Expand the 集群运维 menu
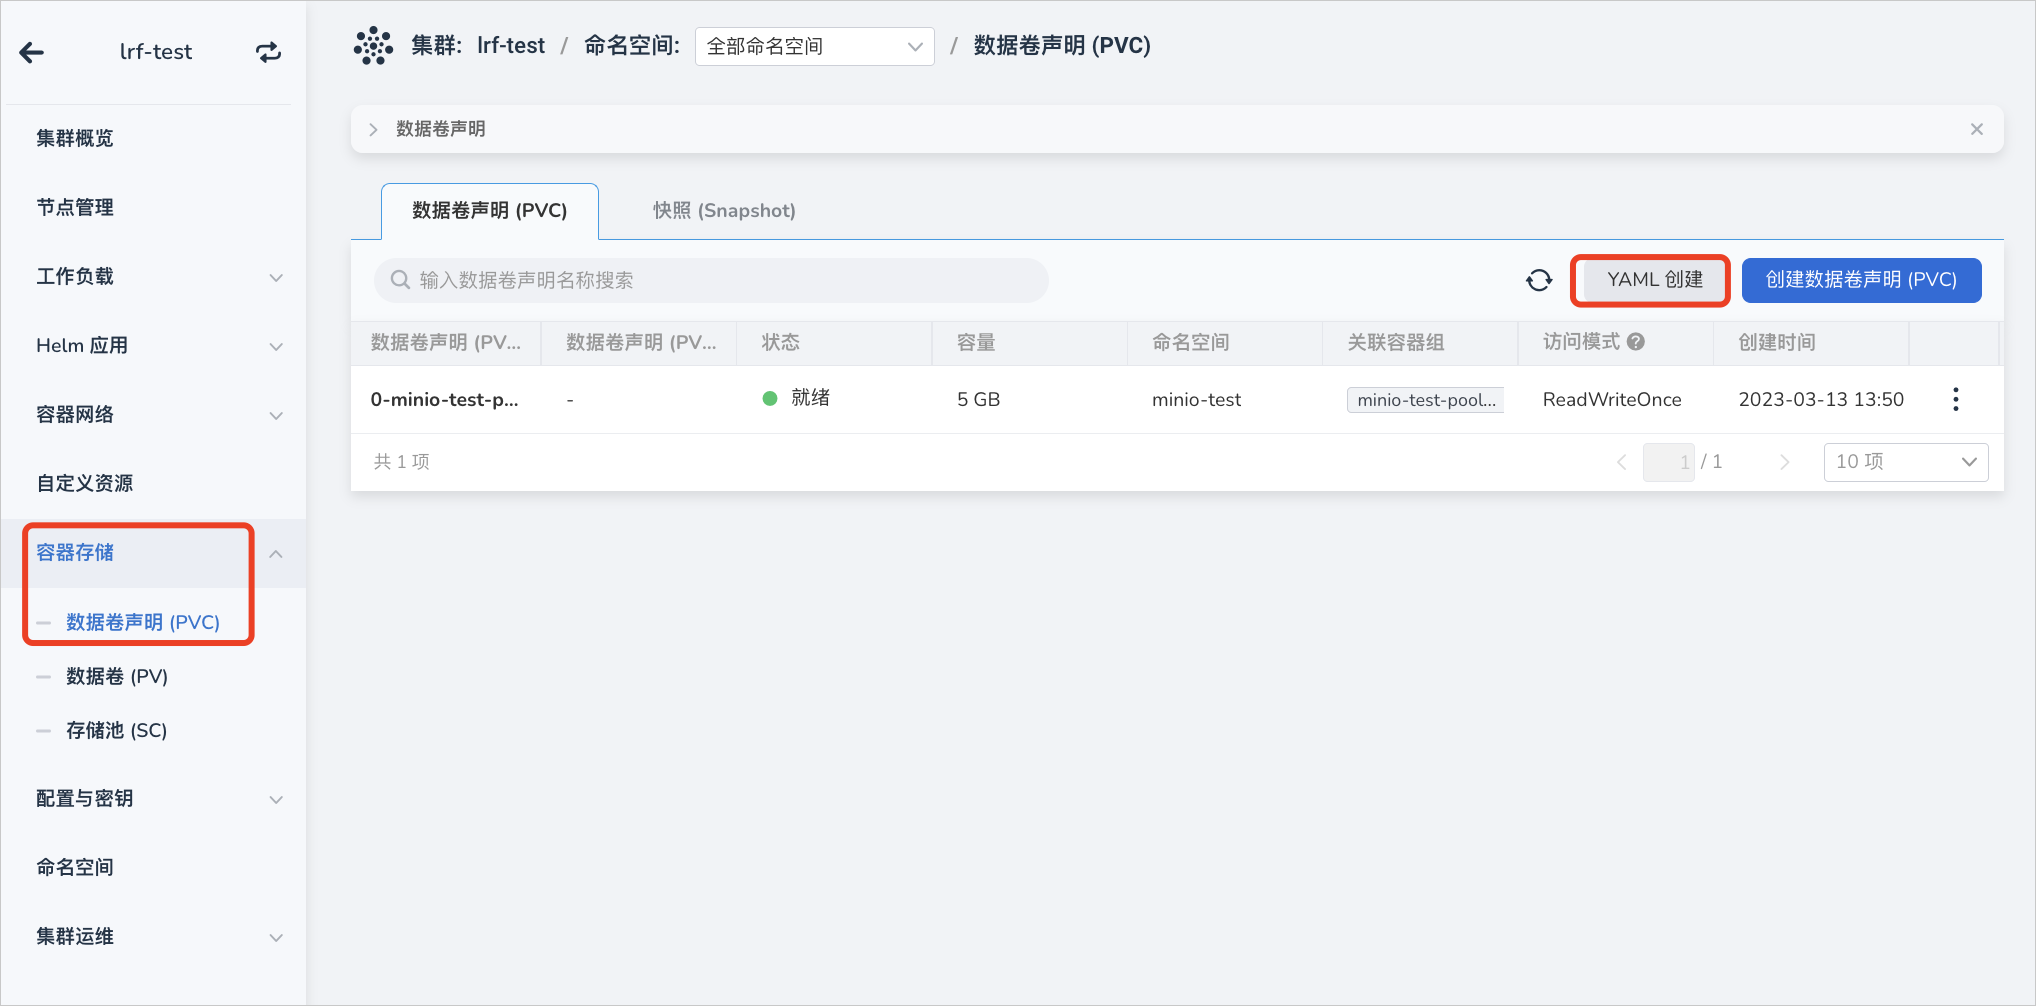The width and height of the screenshot is (2036, 1006). coord(276,937)
